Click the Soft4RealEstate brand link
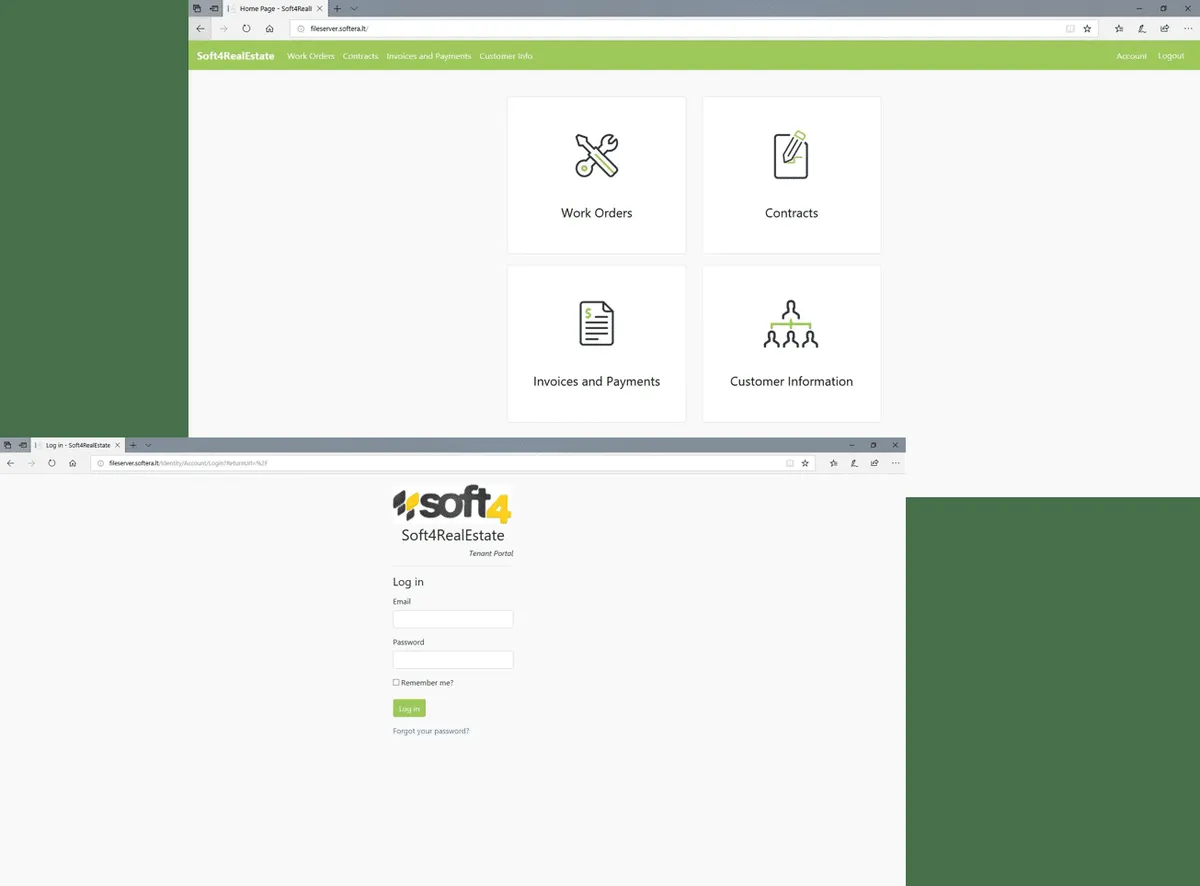Viewport: 1200px width, 886px height. coord(235,56)
